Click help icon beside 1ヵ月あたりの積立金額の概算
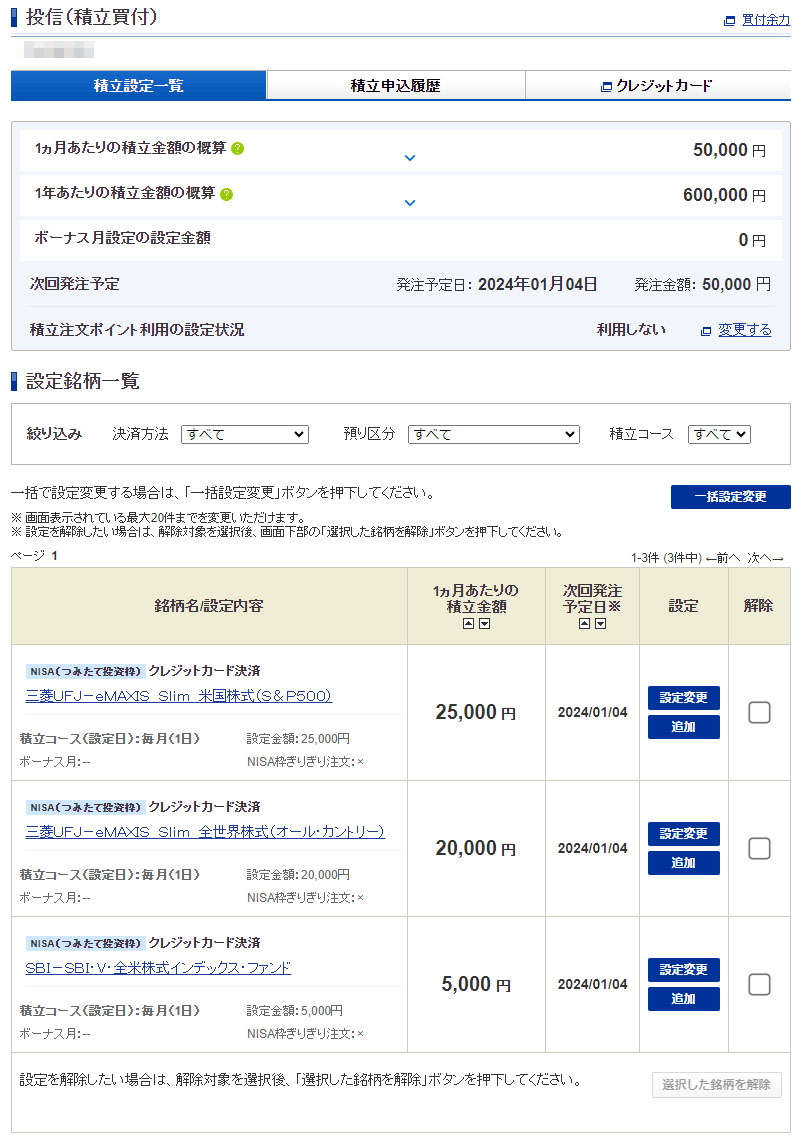802x1142 pixels. click(238, 149)
